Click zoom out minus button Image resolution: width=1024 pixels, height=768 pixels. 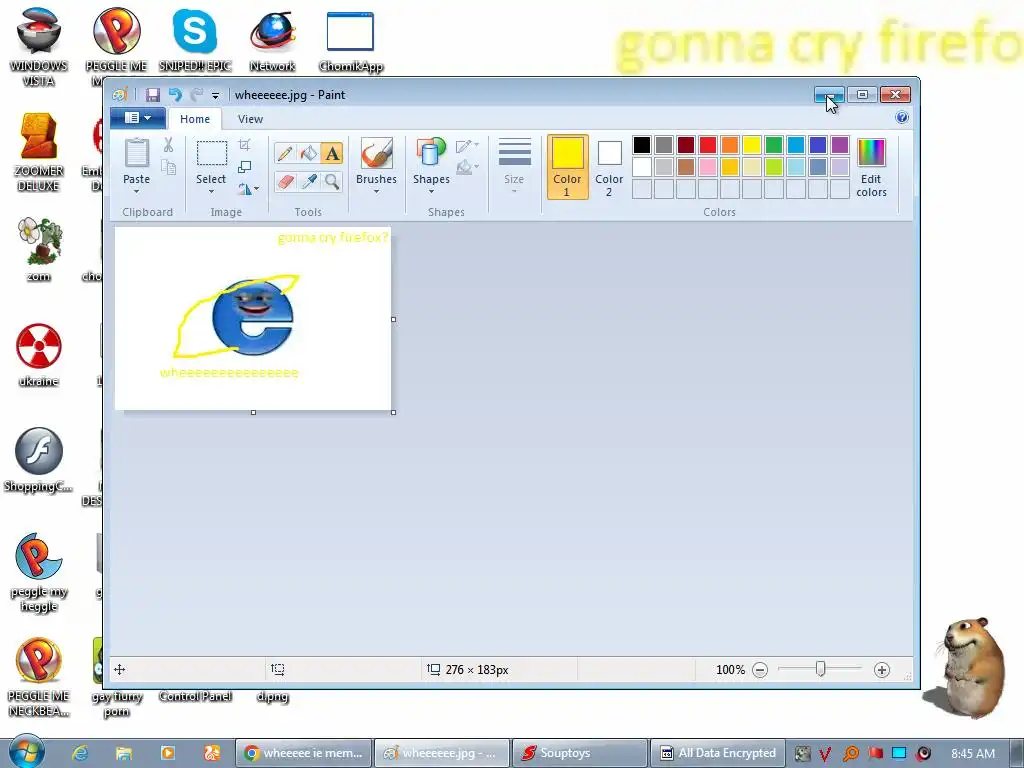(x=760, y=670)
